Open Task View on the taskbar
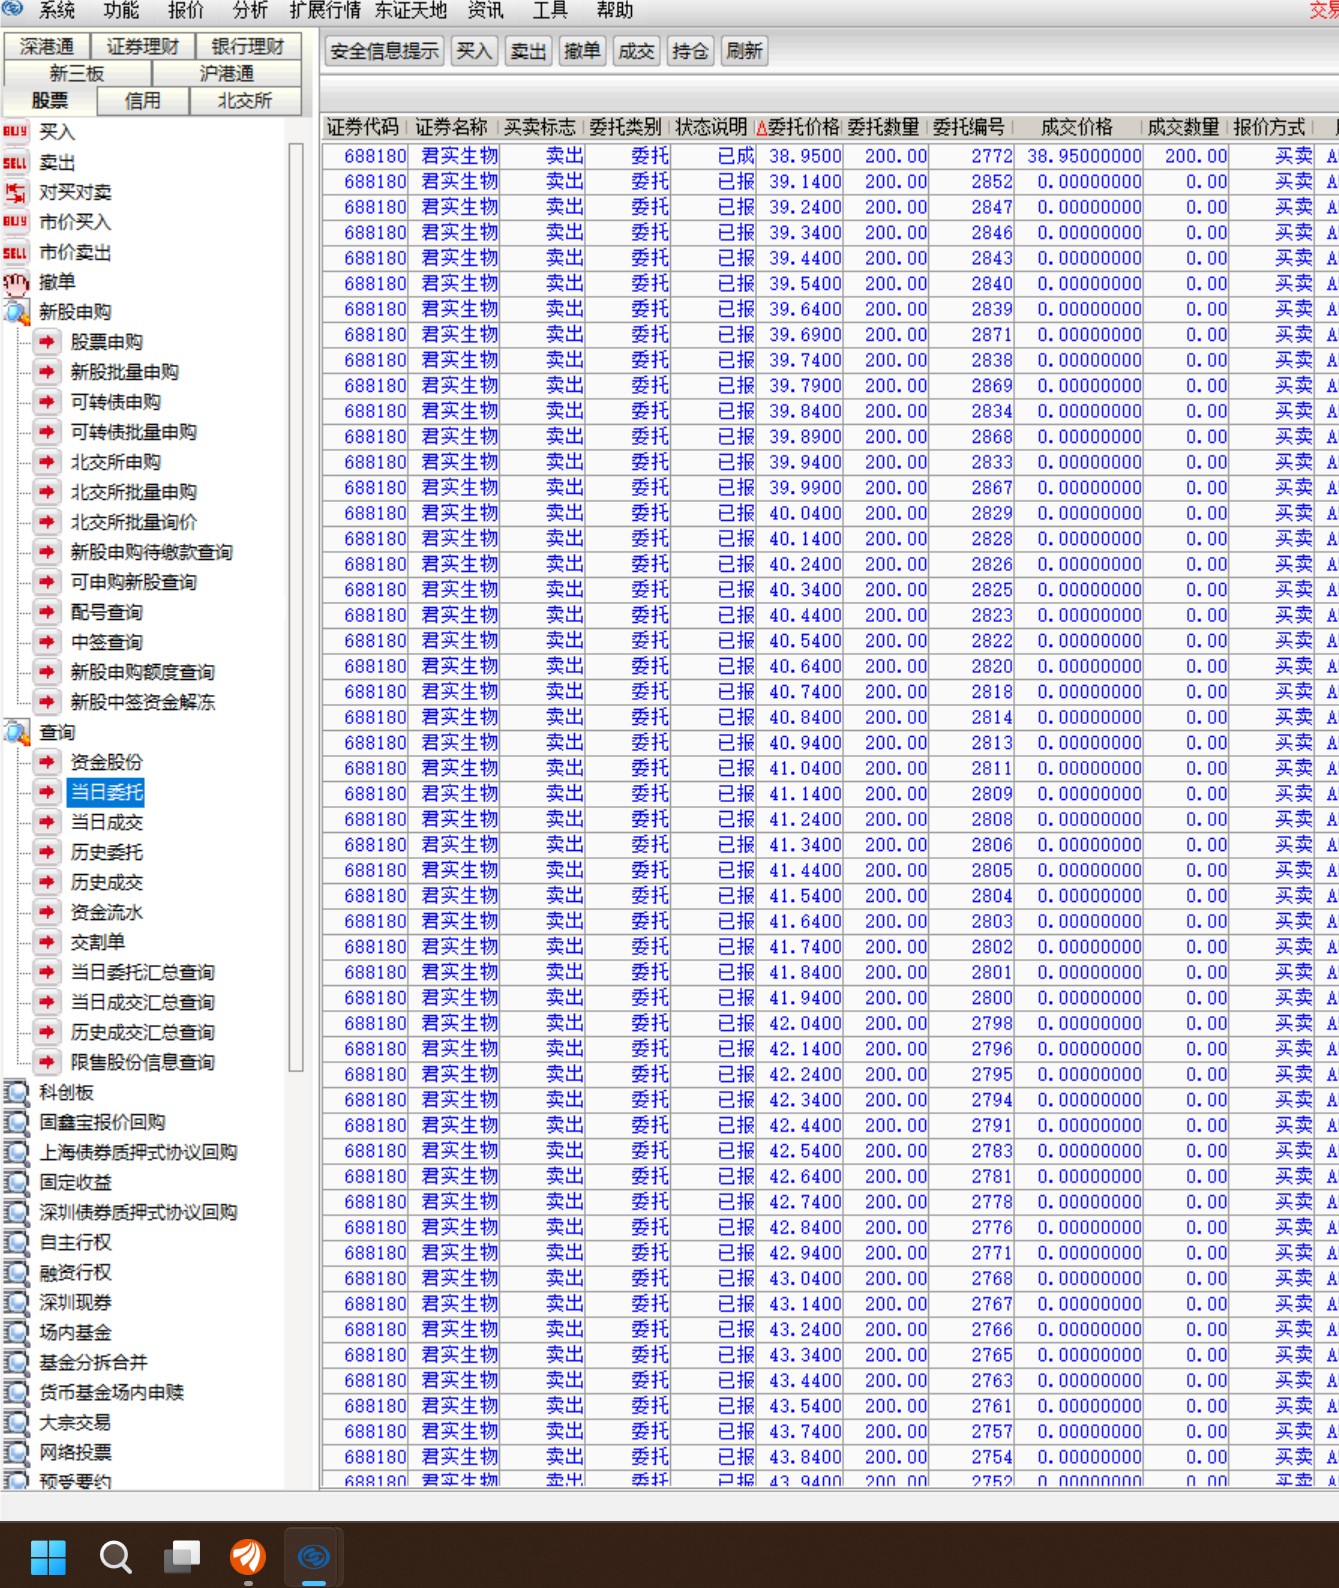Screen dimensions: 1339x1588 tap(182, 1556)
